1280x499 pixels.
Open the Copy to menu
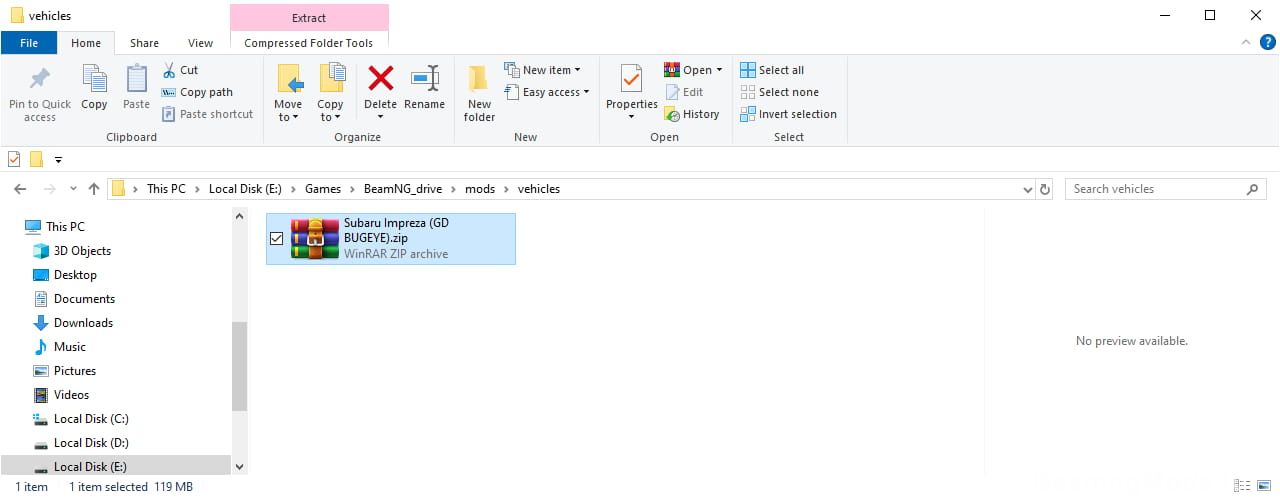click(330, 93)
